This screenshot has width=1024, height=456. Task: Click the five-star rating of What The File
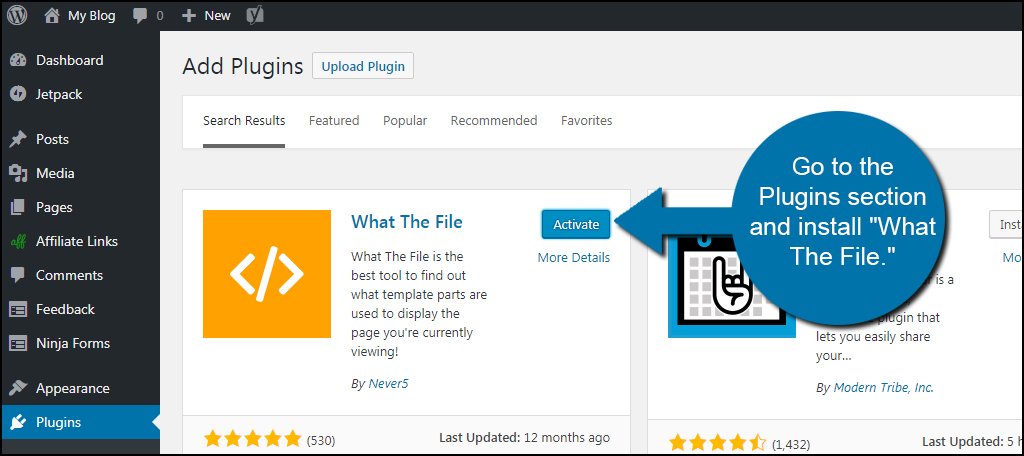(x=253, y=438)
